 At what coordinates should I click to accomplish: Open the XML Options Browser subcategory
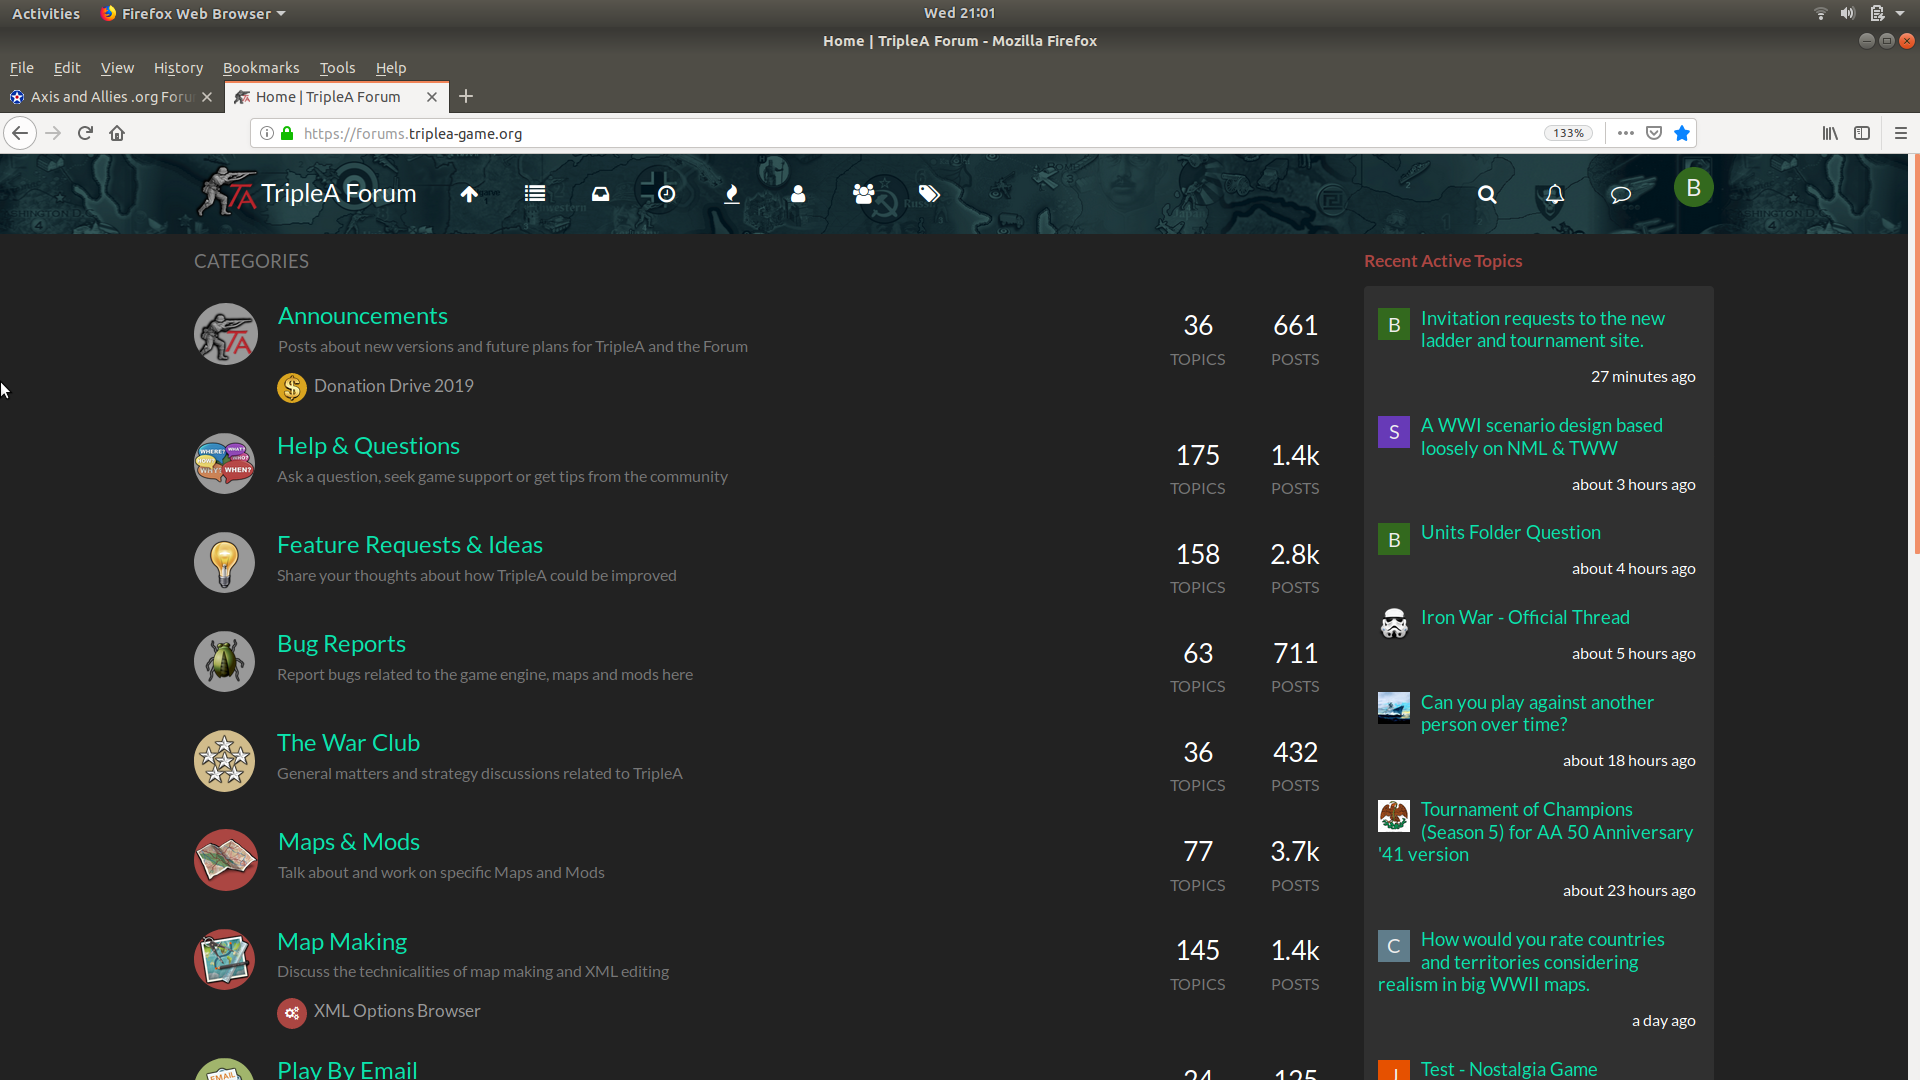coord(397,1011)
